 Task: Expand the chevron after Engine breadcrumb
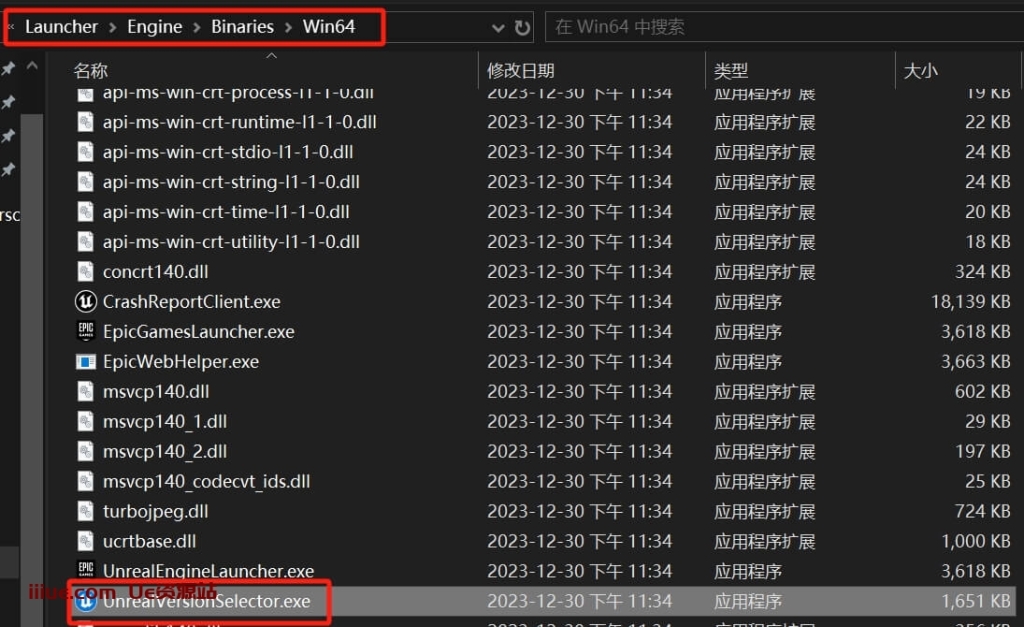click(197, 27)
